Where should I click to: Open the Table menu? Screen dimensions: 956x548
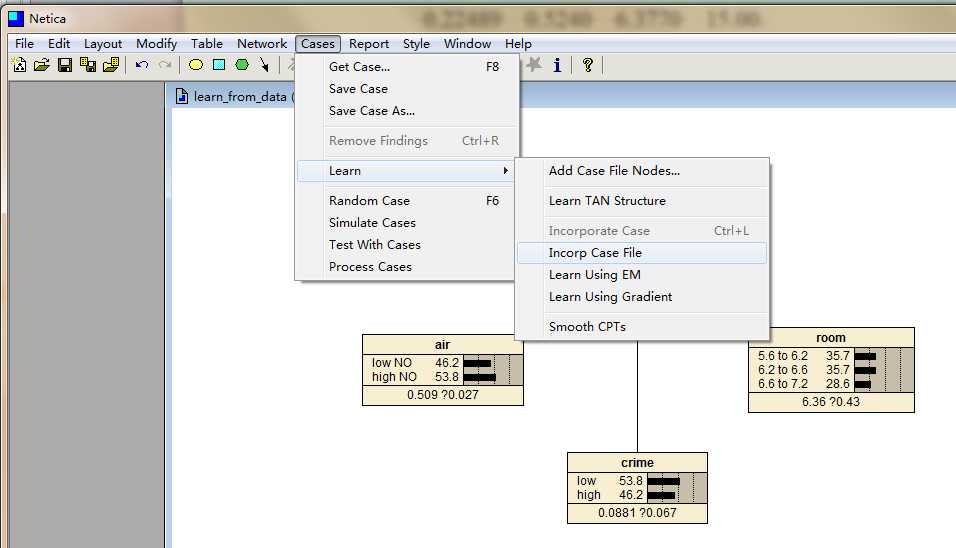click(x=207, y=44)
